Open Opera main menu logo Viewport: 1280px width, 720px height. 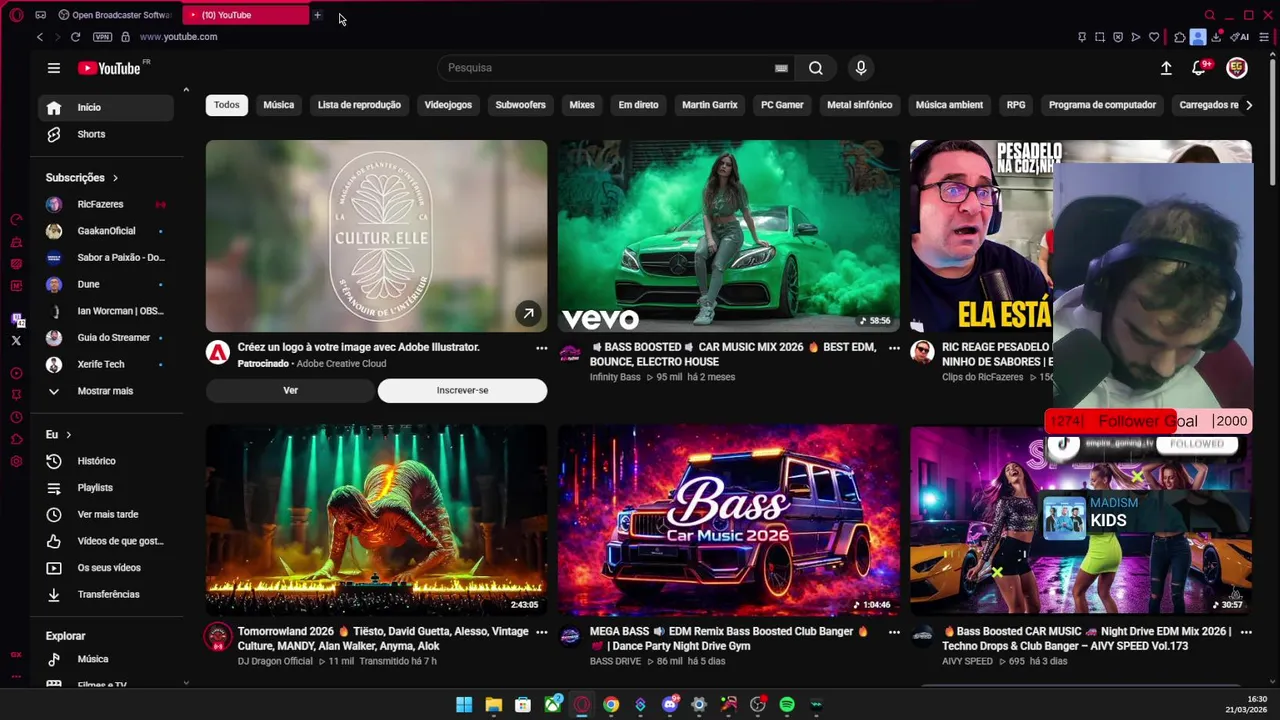pos(16,15)
